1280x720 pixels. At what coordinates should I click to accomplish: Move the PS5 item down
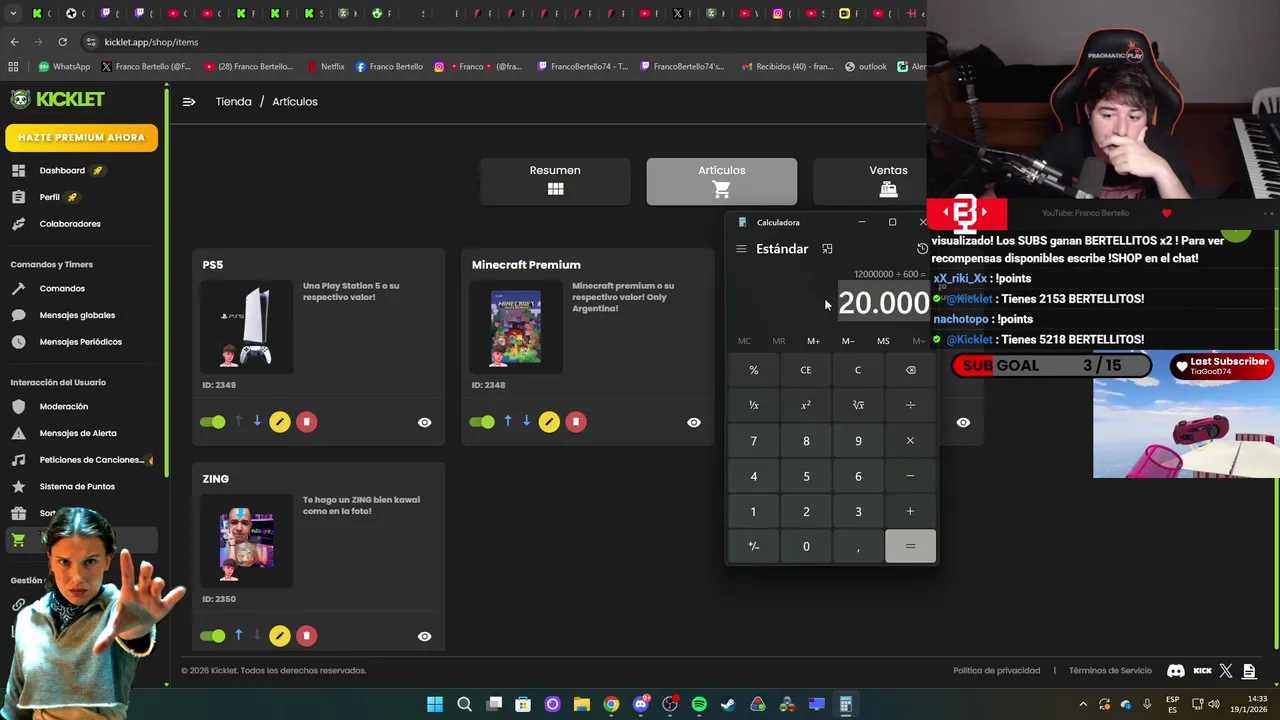257,421
